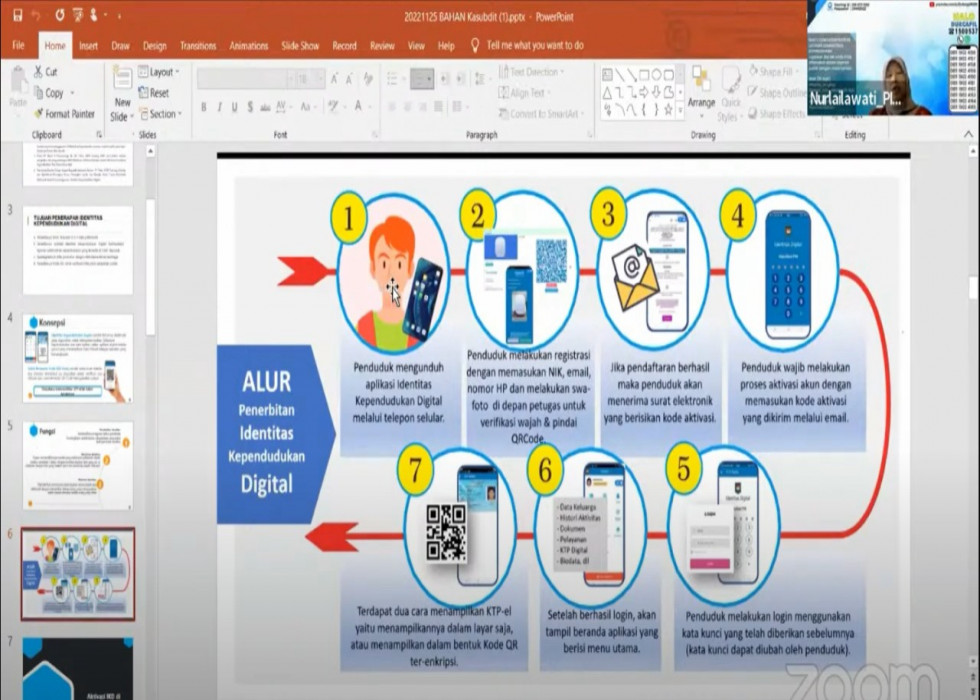Select the Format Painter tool

(x=39, y=114)
